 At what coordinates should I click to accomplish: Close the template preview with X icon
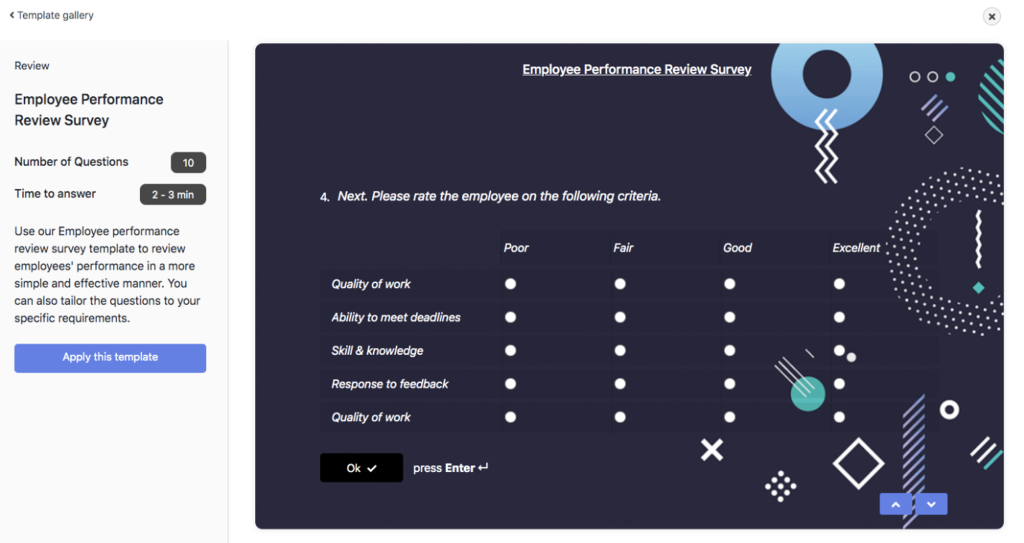coord(991,16)
